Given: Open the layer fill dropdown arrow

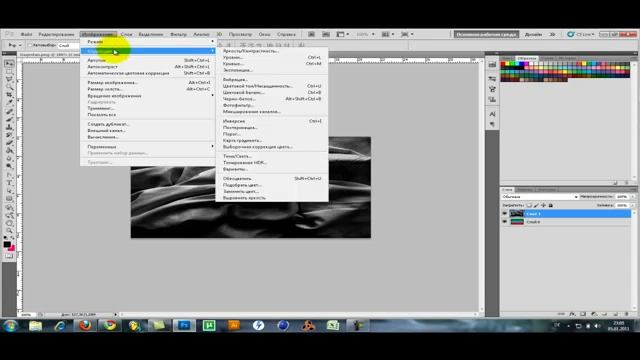Looking at the screenshot, I should click(633, 205).
